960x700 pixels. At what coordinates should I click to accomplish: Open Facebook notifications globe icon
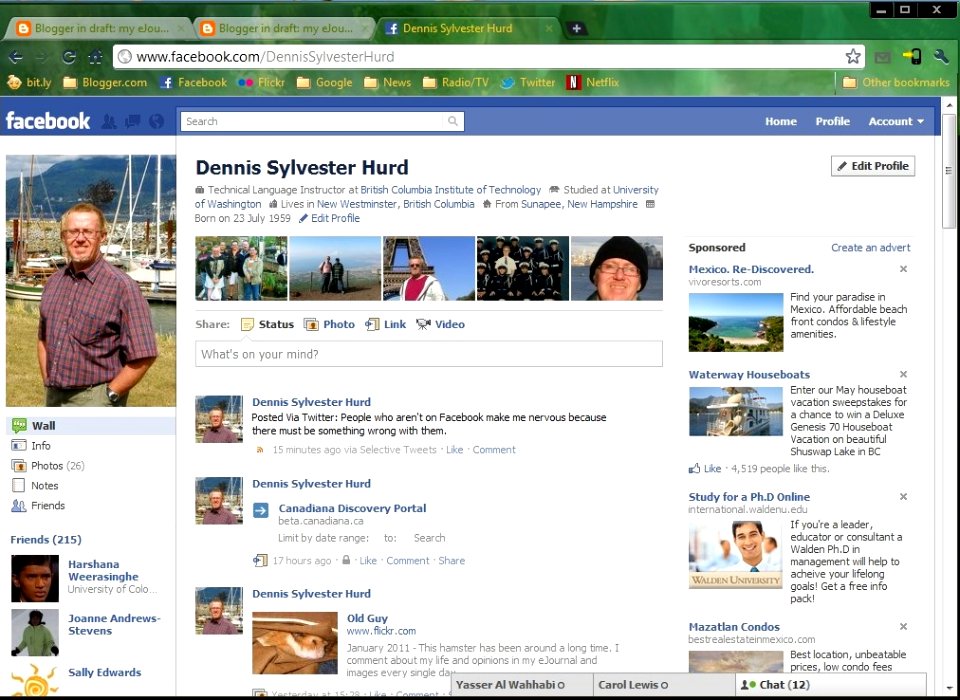coord(157,121)
